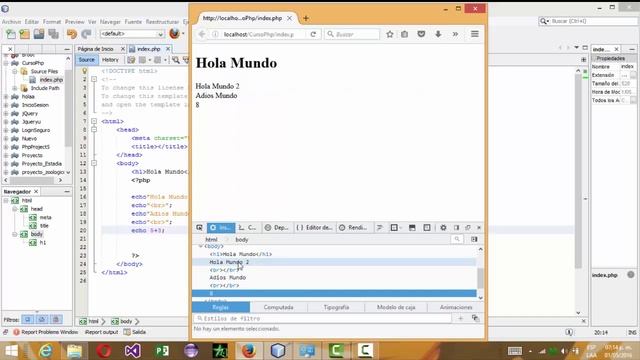The height and width of the screenshot is (360, 640).
Task: Open devtools settings gear
Action: click(x=443, y=228)
